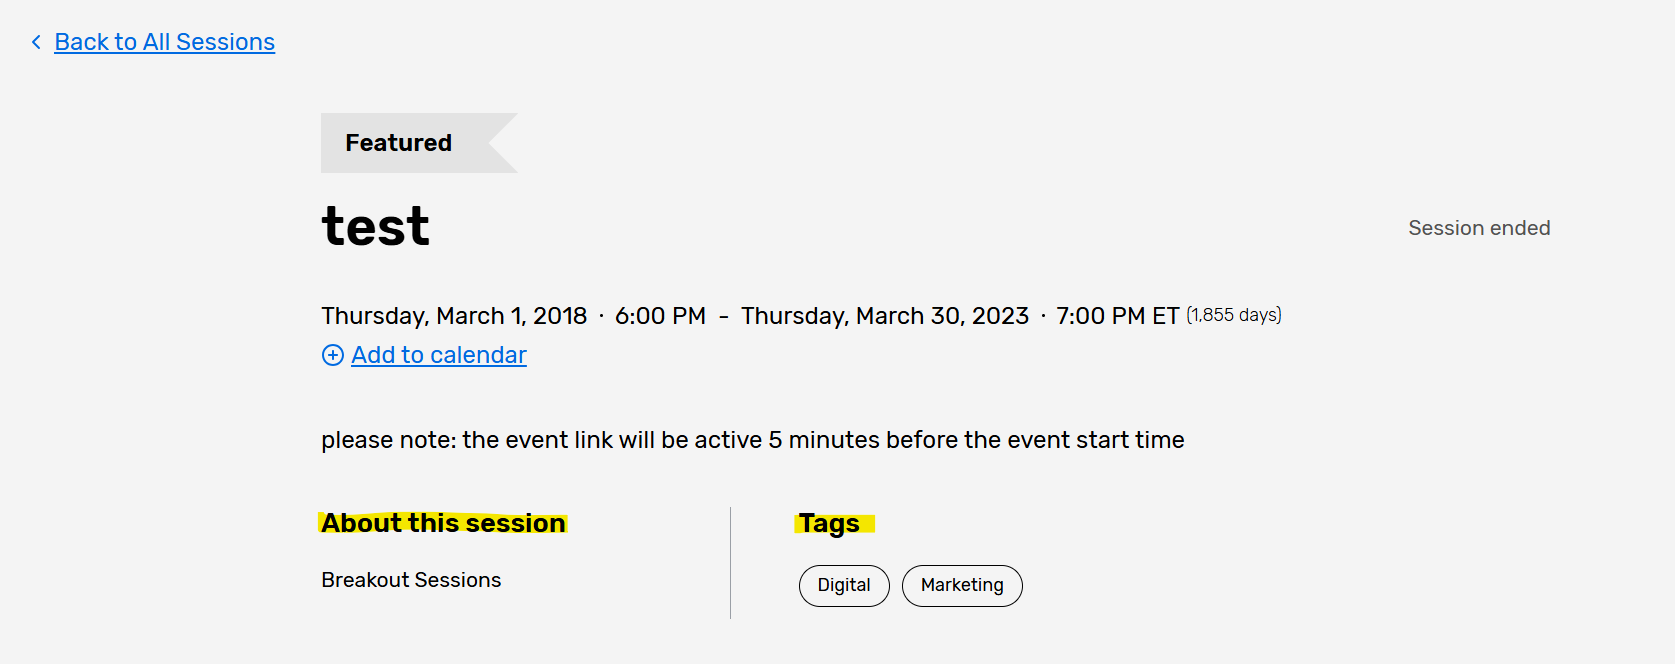Viewport: 1675px width, 664px height.
Task: Click the 7:00 PM ET end time
Action: point(1117,316)
